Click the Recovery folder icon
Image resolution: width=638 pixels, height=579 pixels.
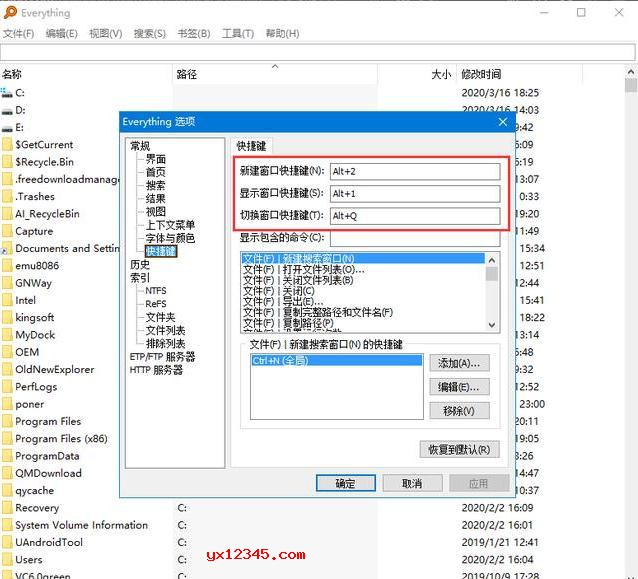[x=7, y=508]
